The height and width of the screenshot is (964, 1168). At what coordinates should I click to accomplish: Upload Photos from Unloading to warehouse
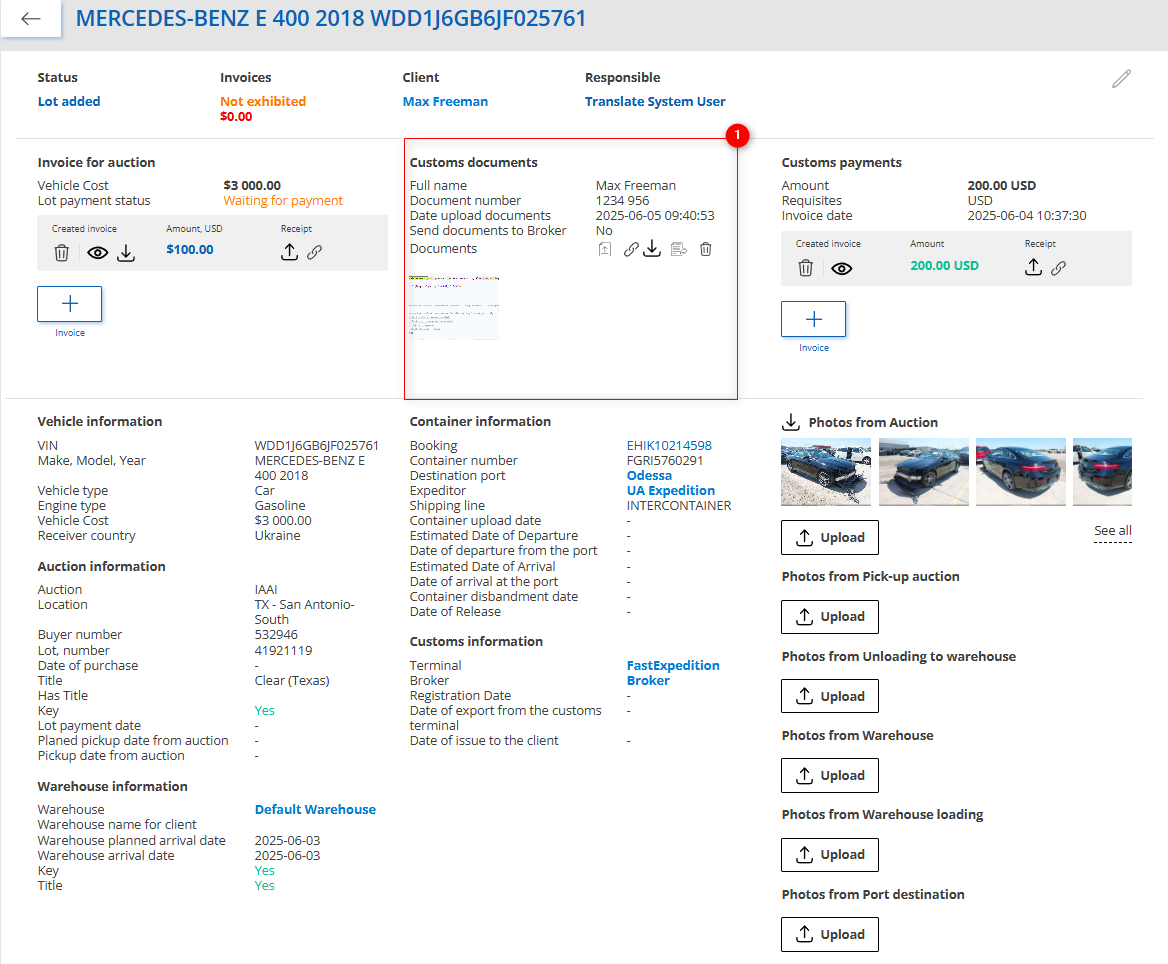click(830, 696)
